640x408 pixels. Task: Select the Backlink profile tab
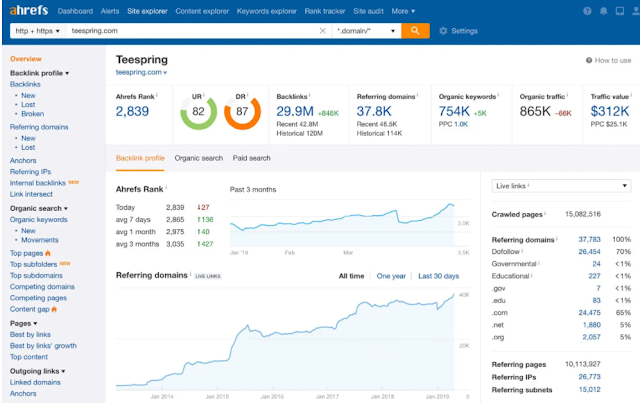pyautogui.click(x=140, y=158)
